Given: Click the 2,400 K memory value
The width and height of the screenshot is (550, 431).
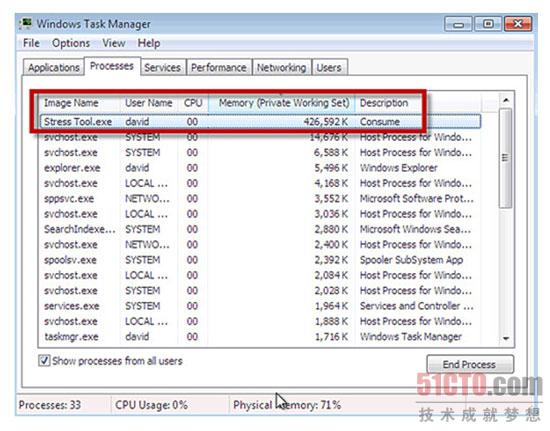Looking at the screenshot, I should [331, 244].
